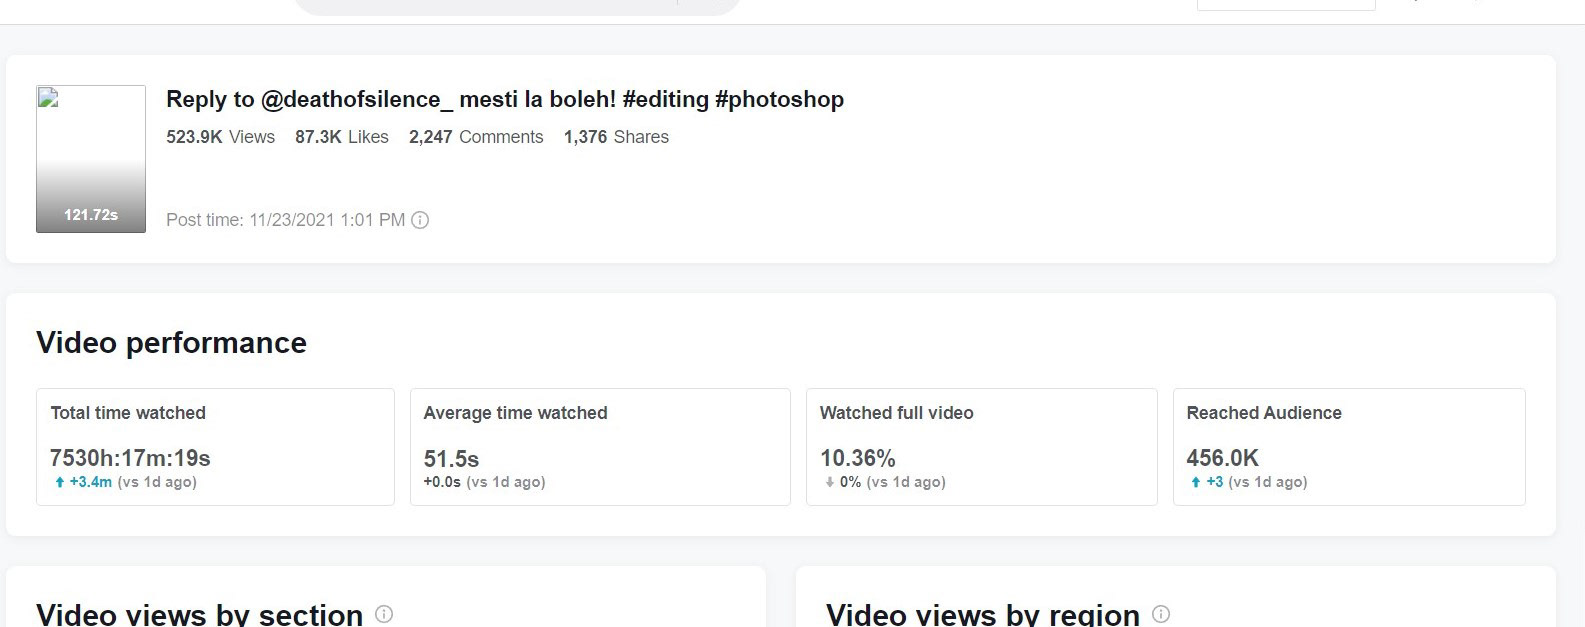The image size is (1585, 627).
Task: Select the Watched full video card
Action: 981,446
